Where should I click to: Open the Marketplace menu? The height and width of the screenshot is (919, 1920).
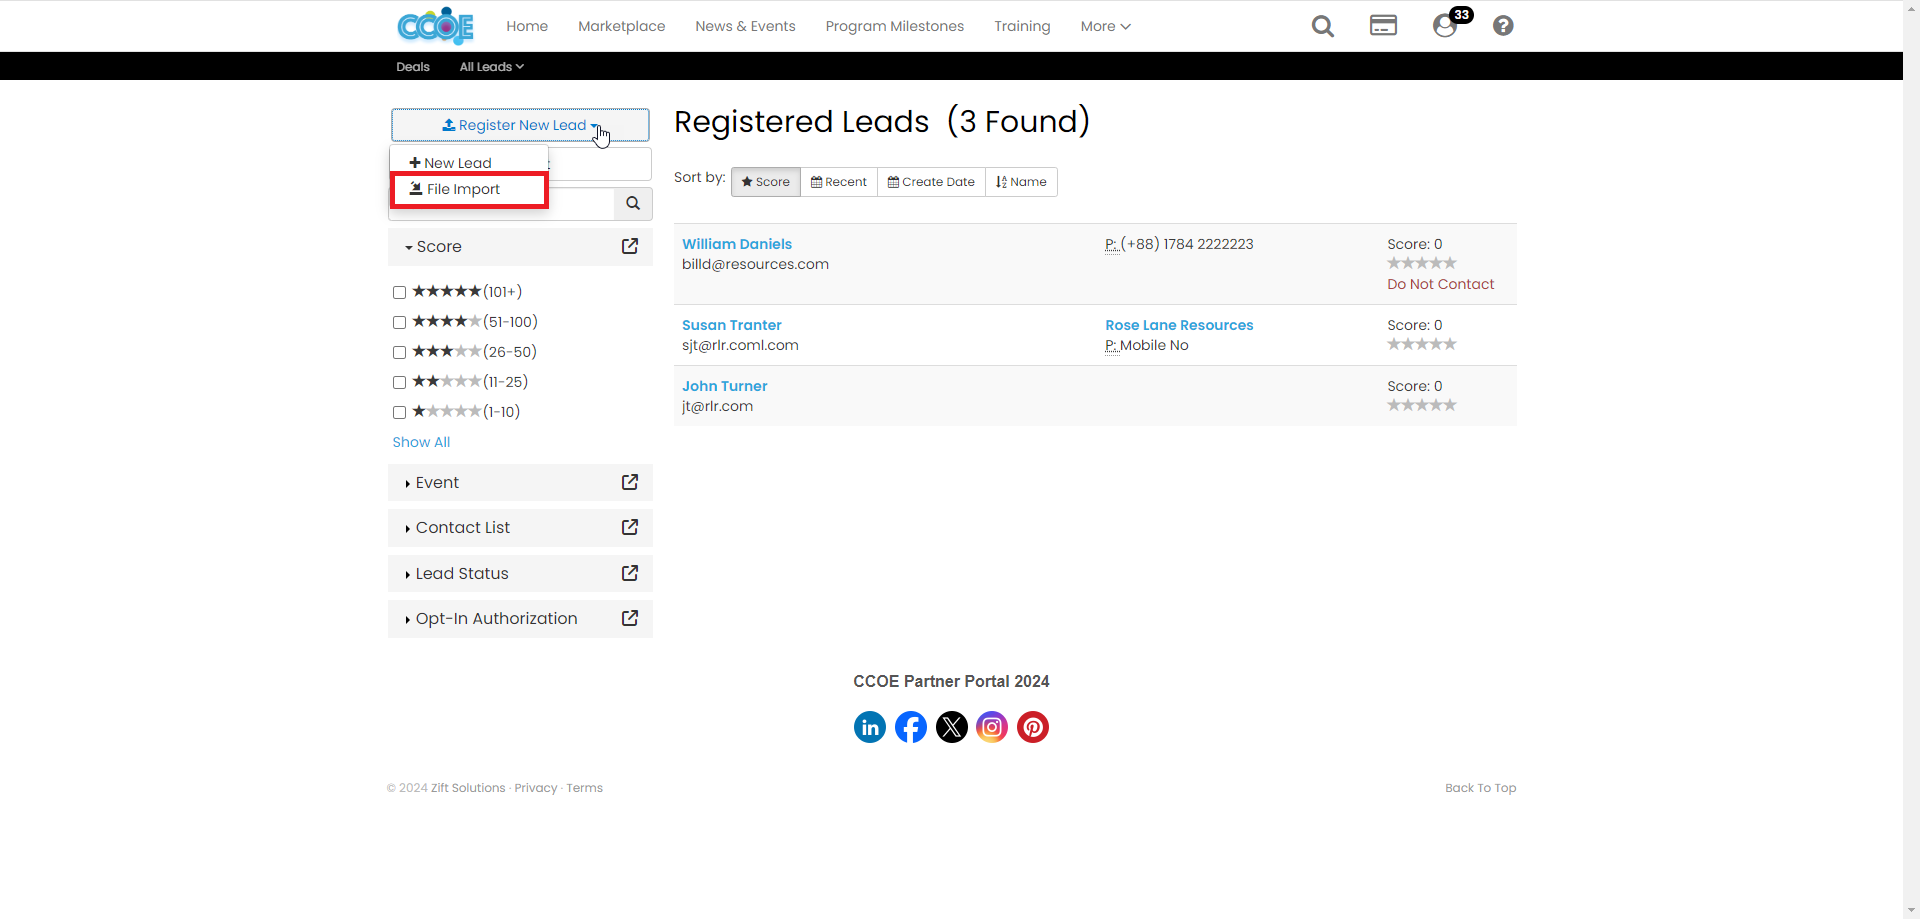pyautogui.click(x=622, y=26)
